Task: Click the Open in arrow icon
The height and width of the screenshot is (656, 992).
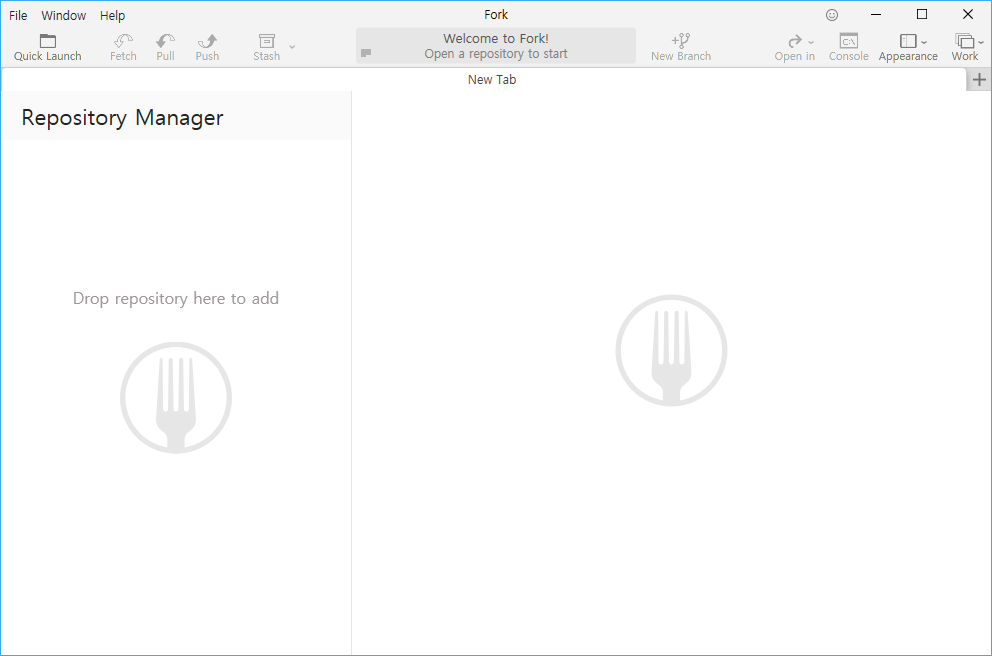Action: (795, 41)
